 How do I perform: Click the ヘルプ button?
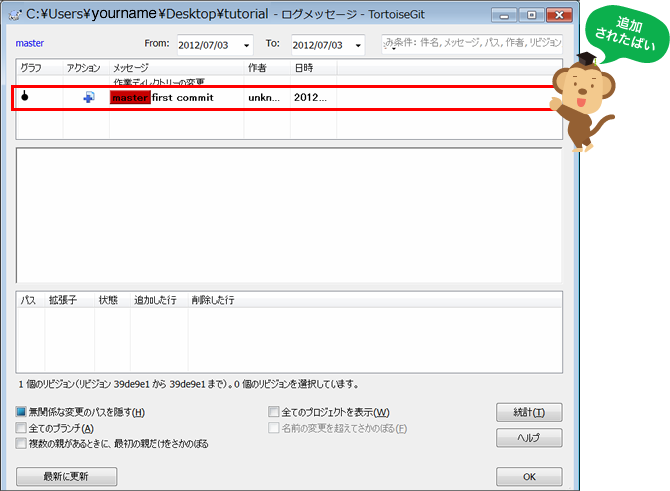click(529, 438)
